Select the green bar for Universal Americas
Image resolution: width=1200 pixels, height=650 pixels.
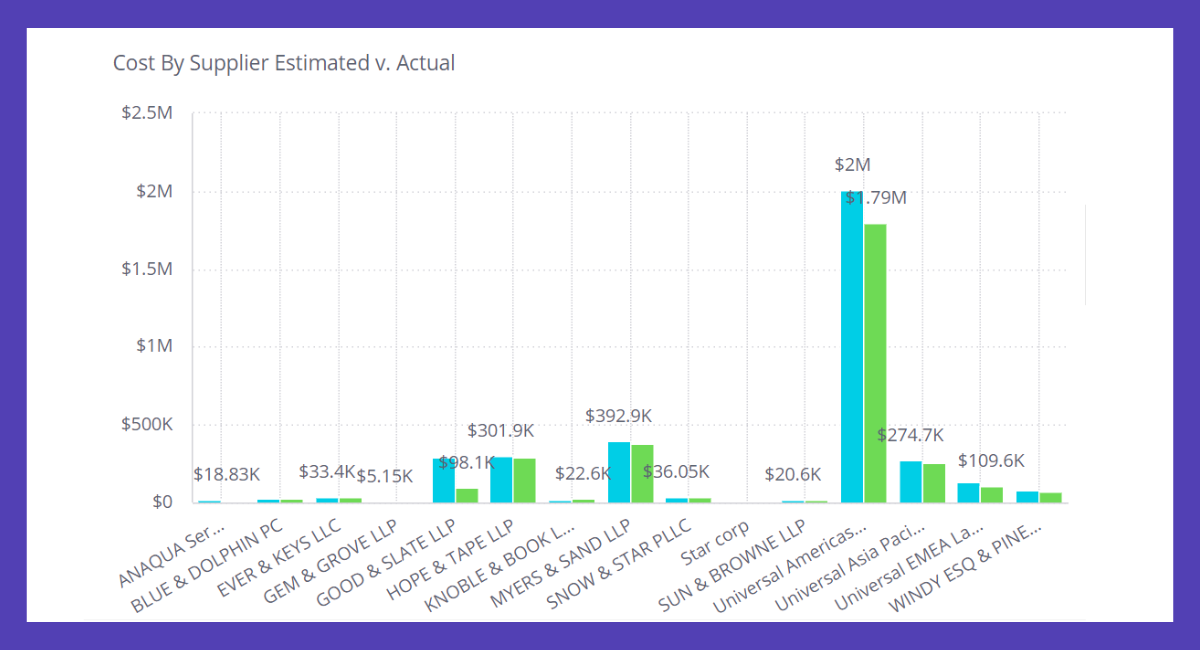[x=875, y=363]
